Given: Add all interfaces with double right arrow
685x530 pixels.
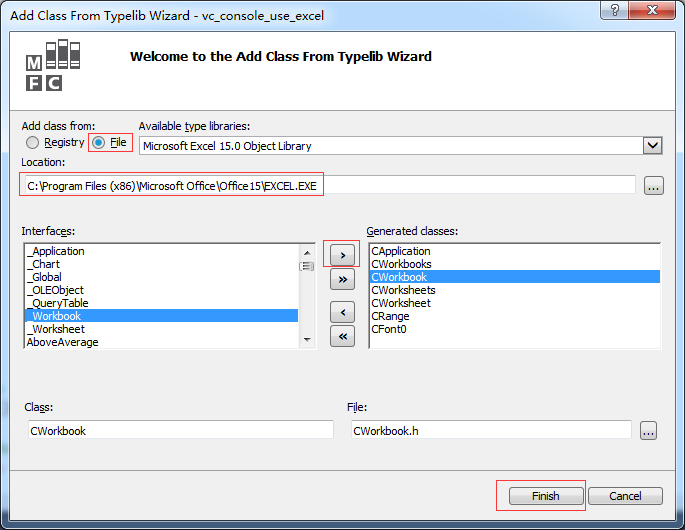Looking at the screenshot, I should [342, 280].
